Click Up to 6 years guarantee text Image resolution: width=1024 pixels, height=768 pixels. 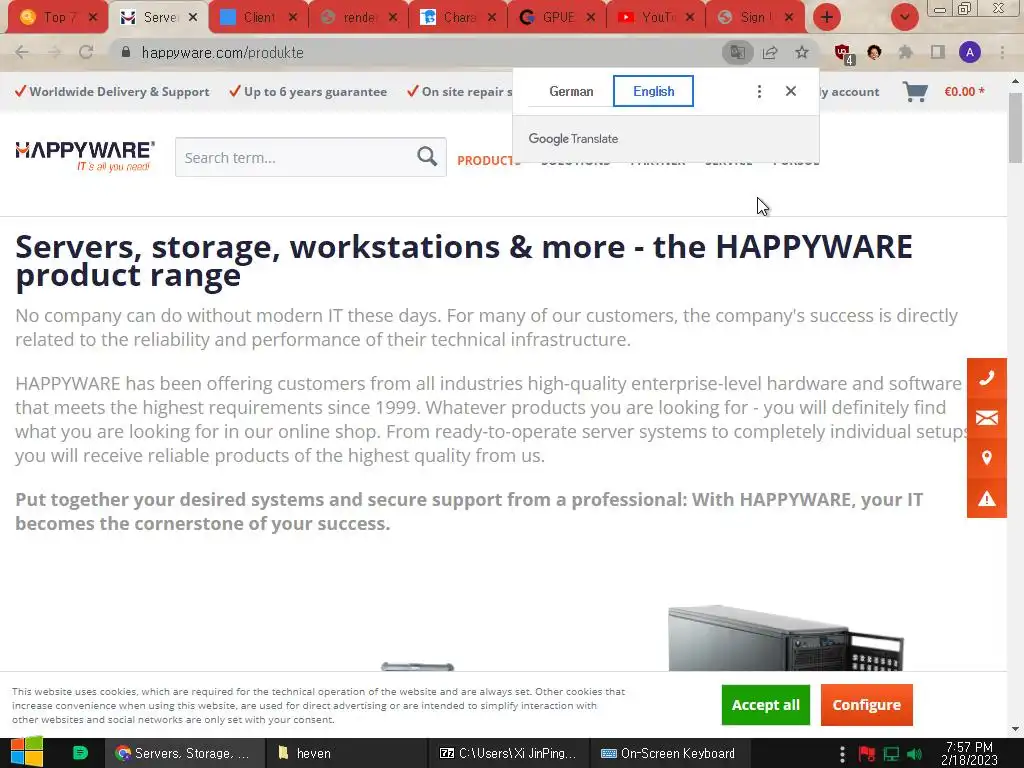pyautogui.click(x=315, y=92)
